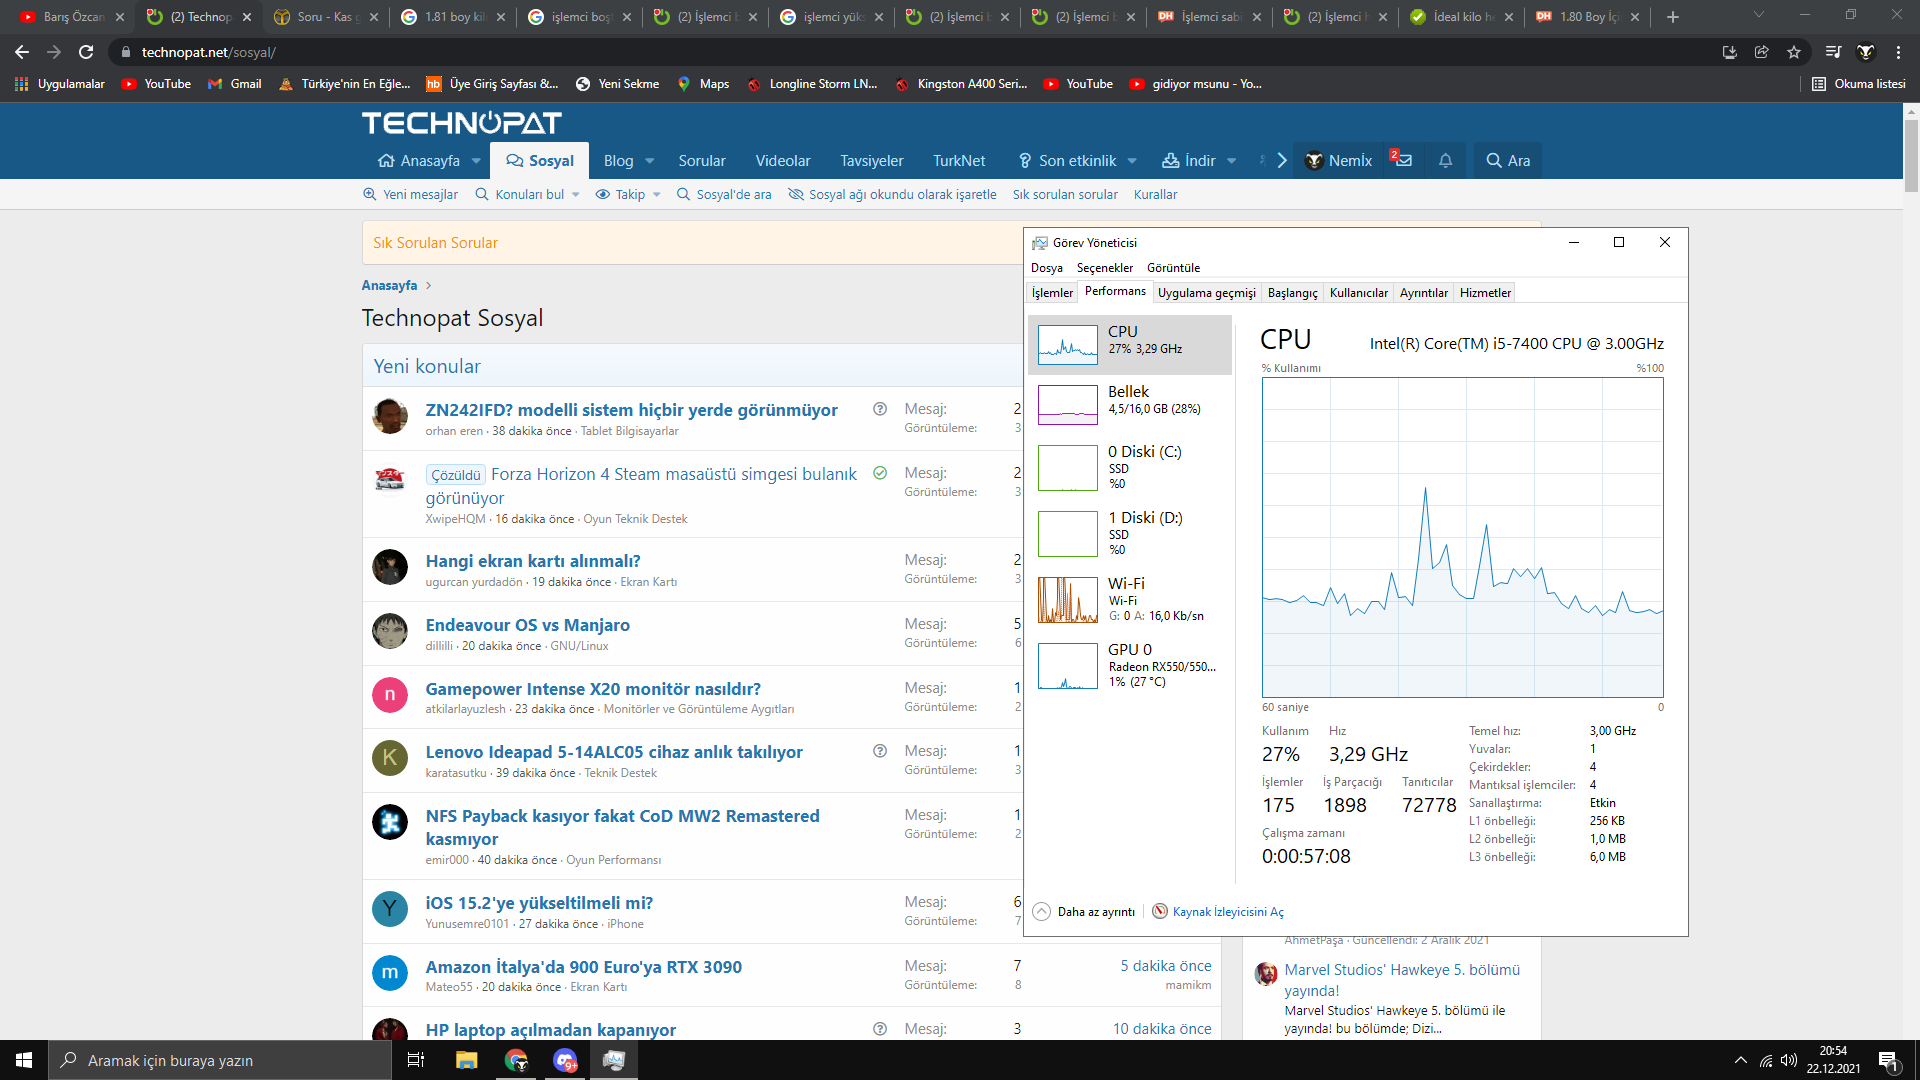
Task: Click the browser reload icon
Action: (86, 52)
